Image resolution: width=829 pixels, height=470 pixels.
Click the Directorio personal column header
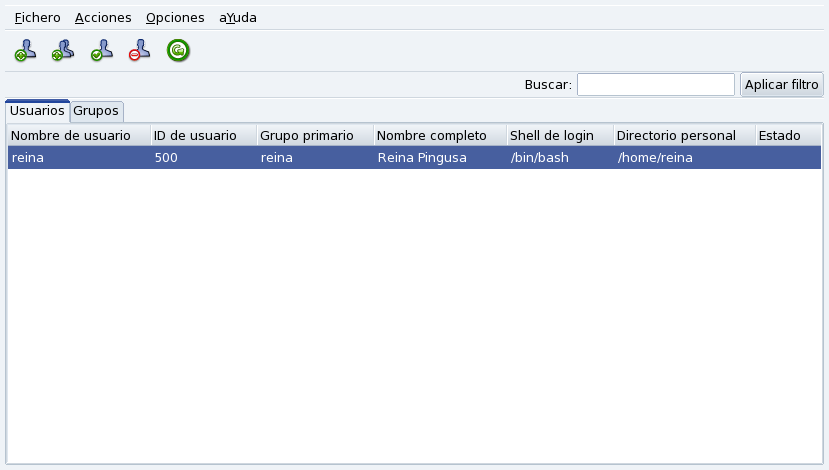(x=684, y=135)
